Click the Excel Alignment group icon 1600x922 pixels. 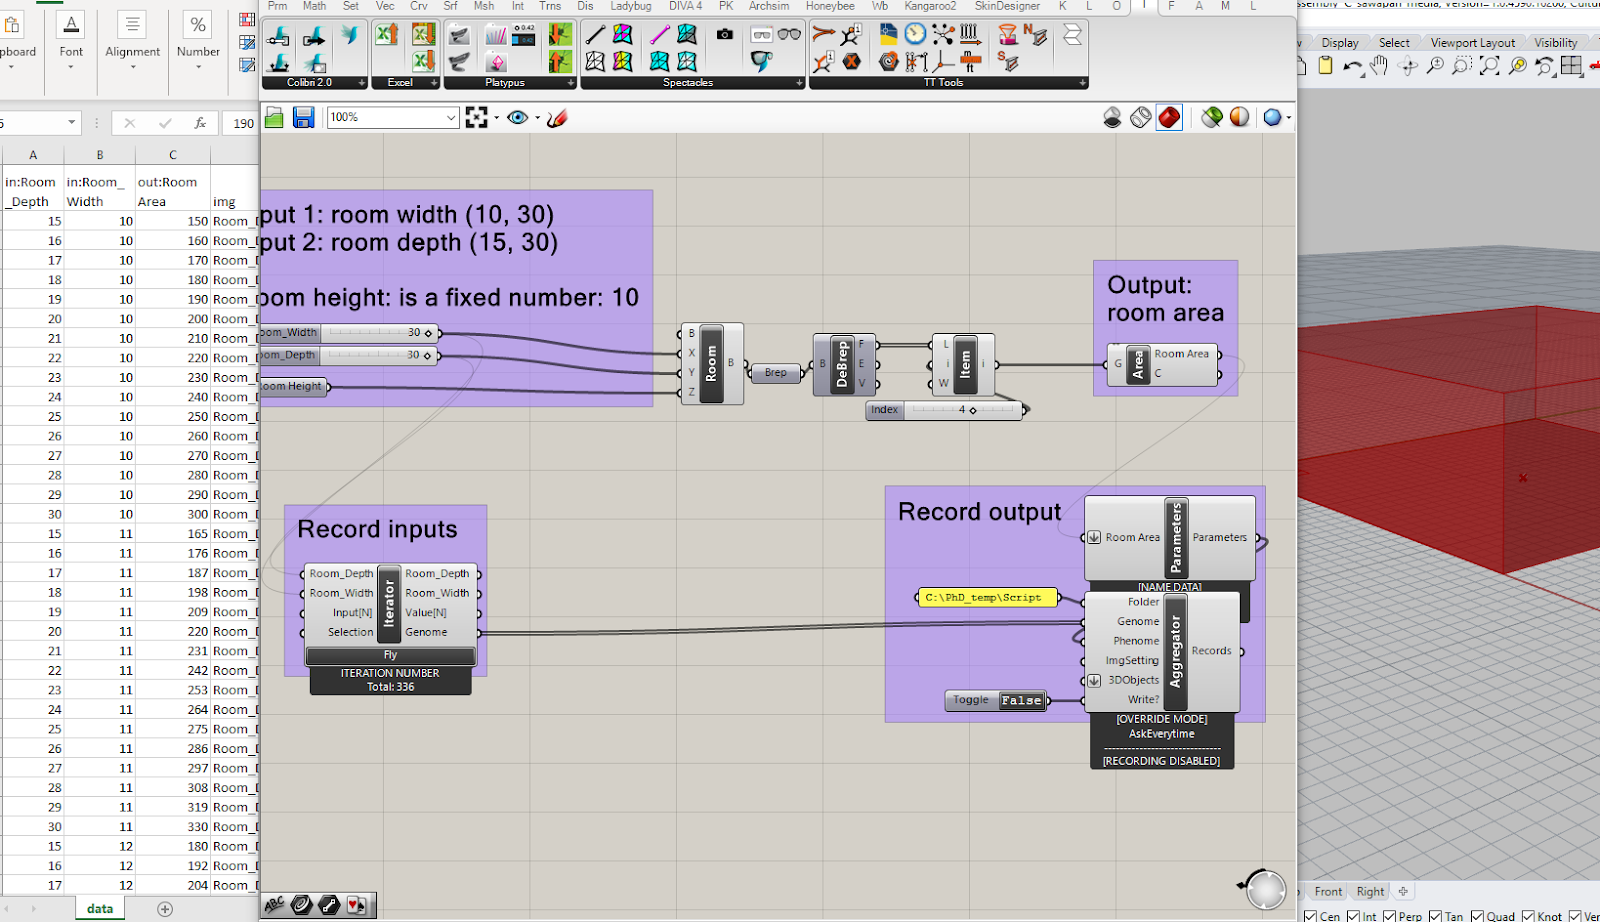coord(132,24)
